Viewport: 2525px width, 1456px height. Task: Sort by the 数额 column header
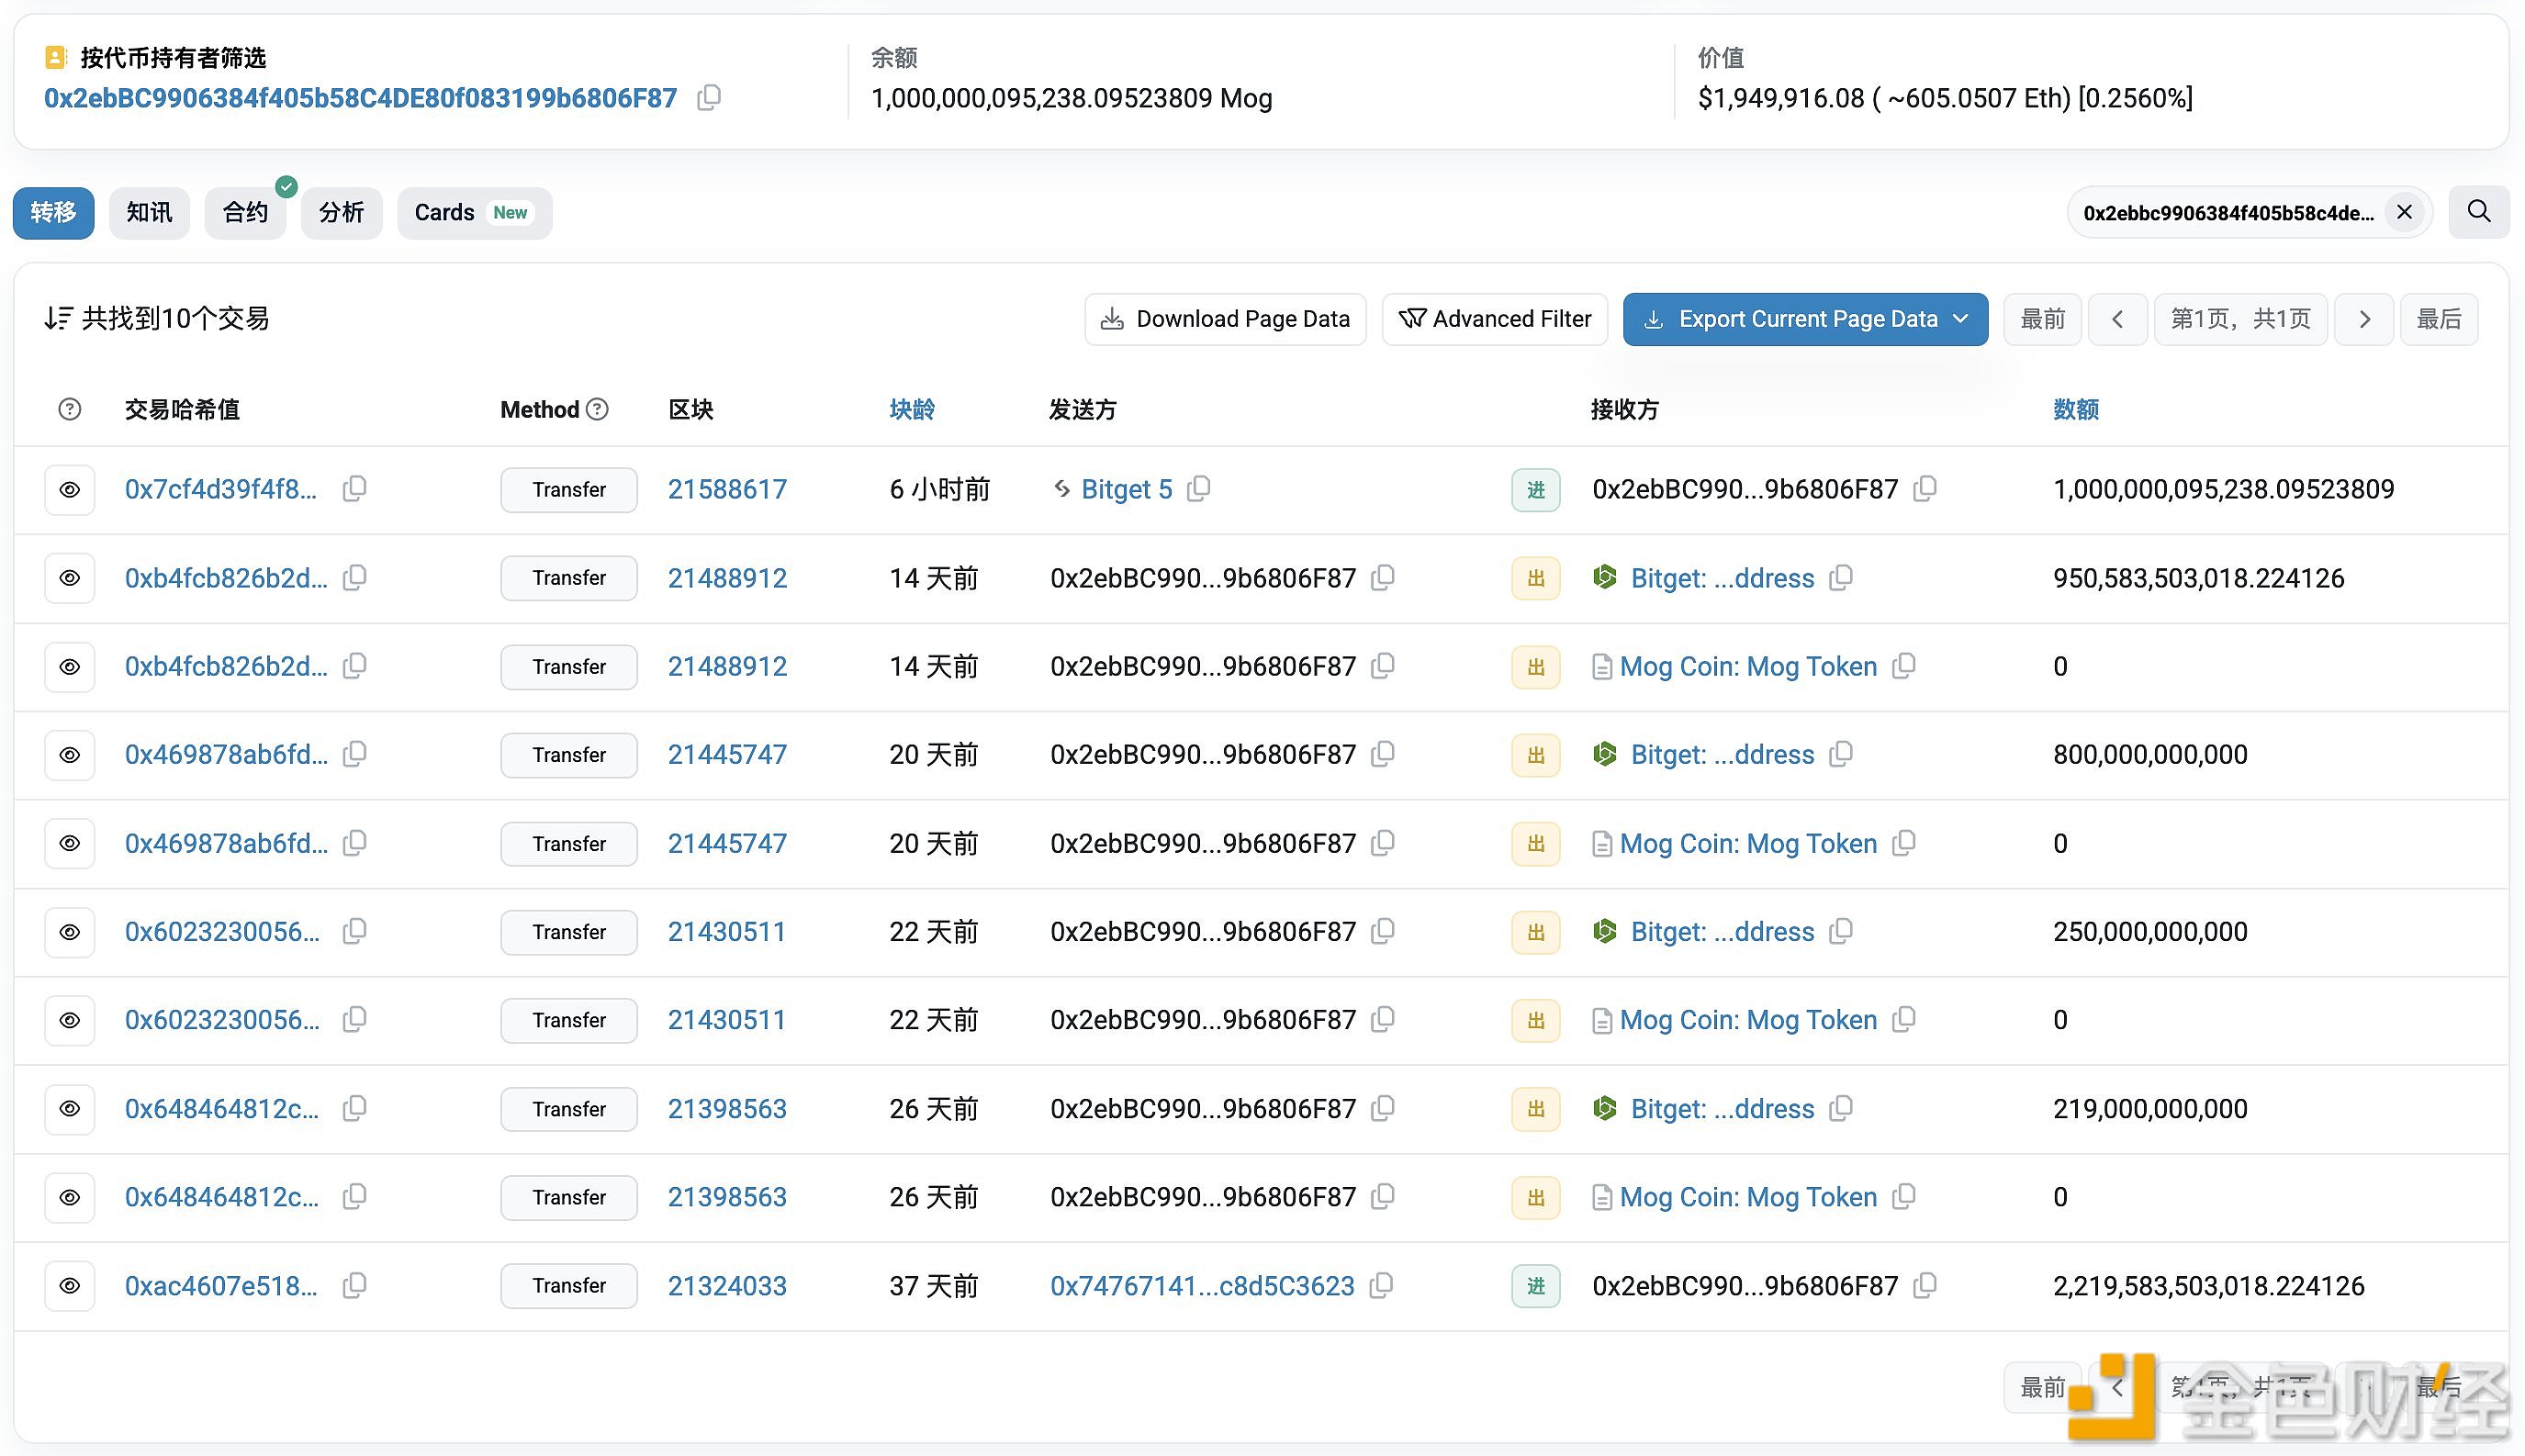[2076, 409]
